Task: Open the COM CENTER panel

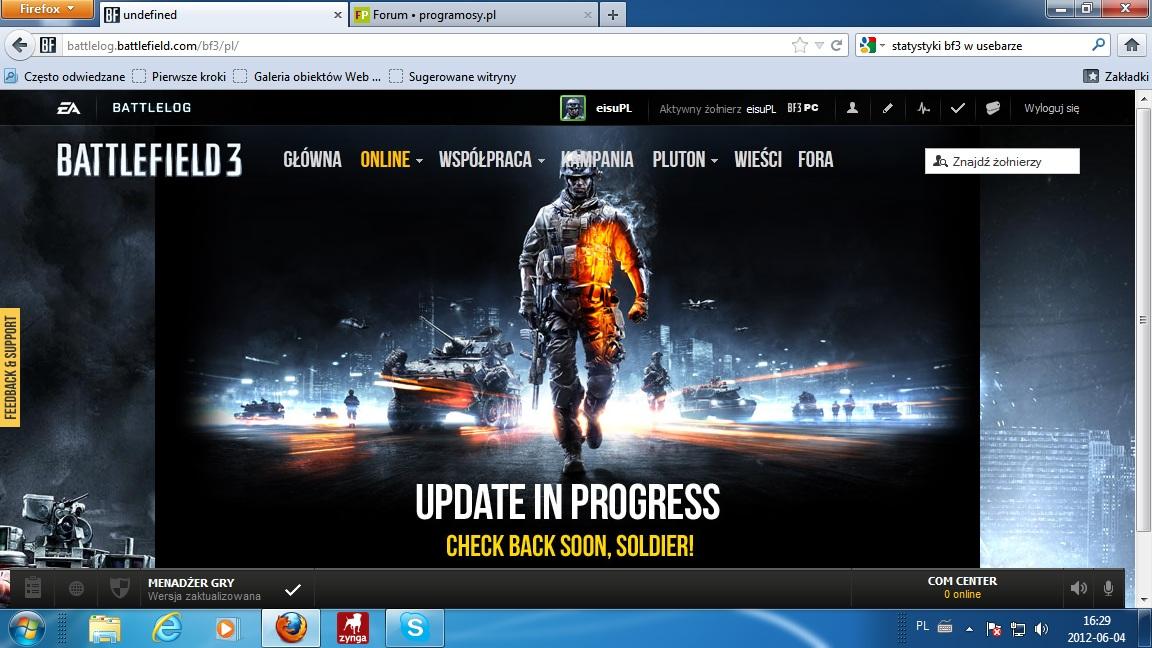Action: pos(962,587)
